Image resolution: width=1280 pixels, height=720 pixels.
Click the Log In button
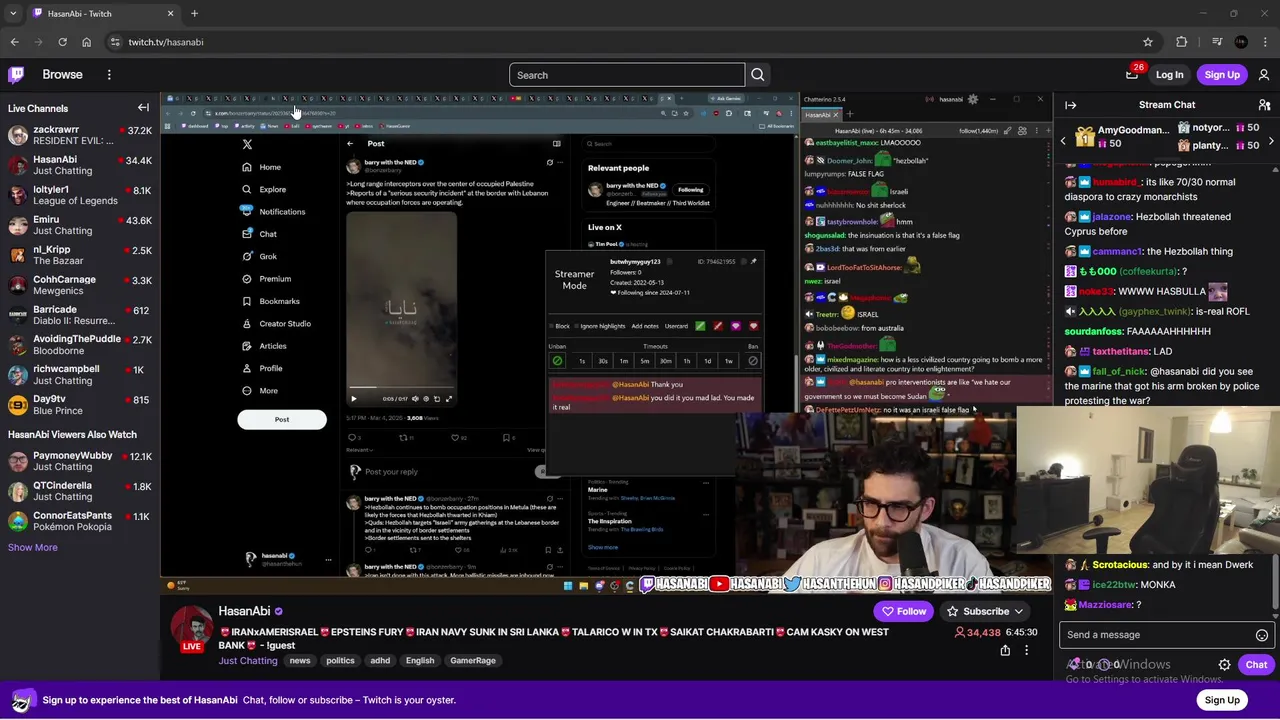tap(1169, 75)
